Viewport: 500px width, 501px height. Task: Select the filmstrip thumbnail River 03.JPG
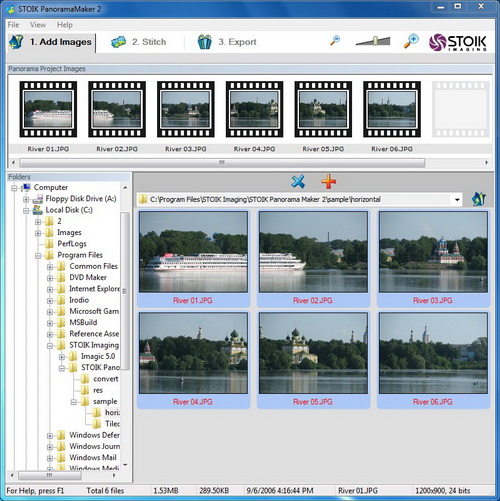pyautogui.click(x=186, y=109)
